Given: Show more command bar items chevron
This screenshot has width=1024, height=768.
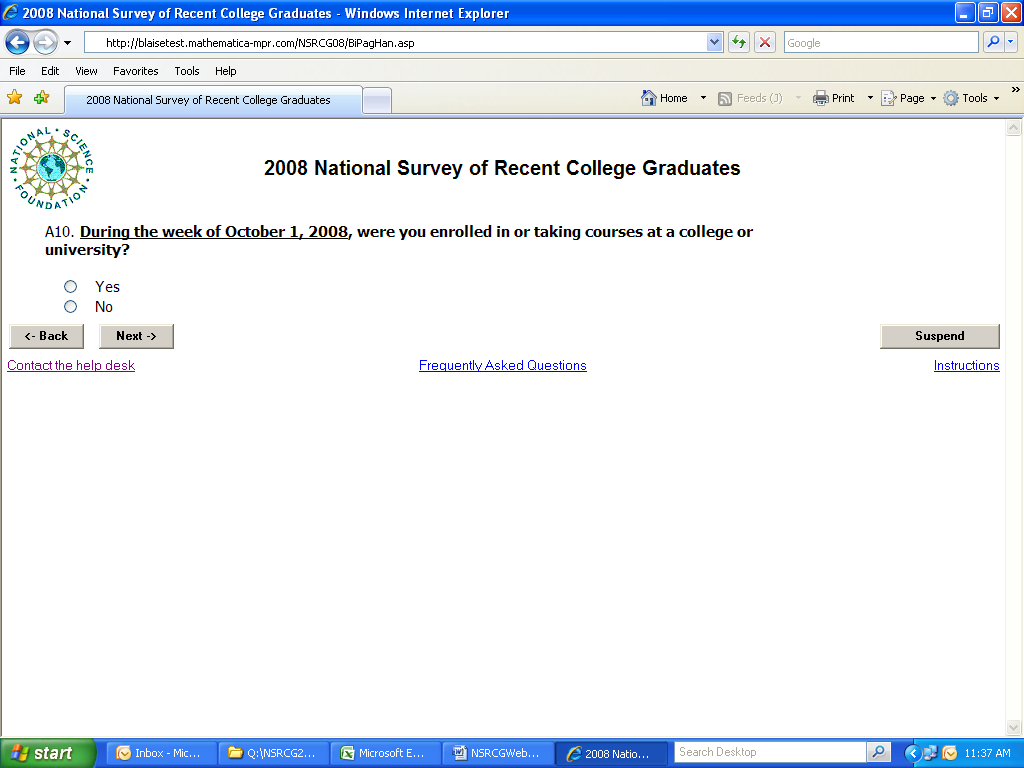Looking at the screenshot, I should click(1016, 89).
